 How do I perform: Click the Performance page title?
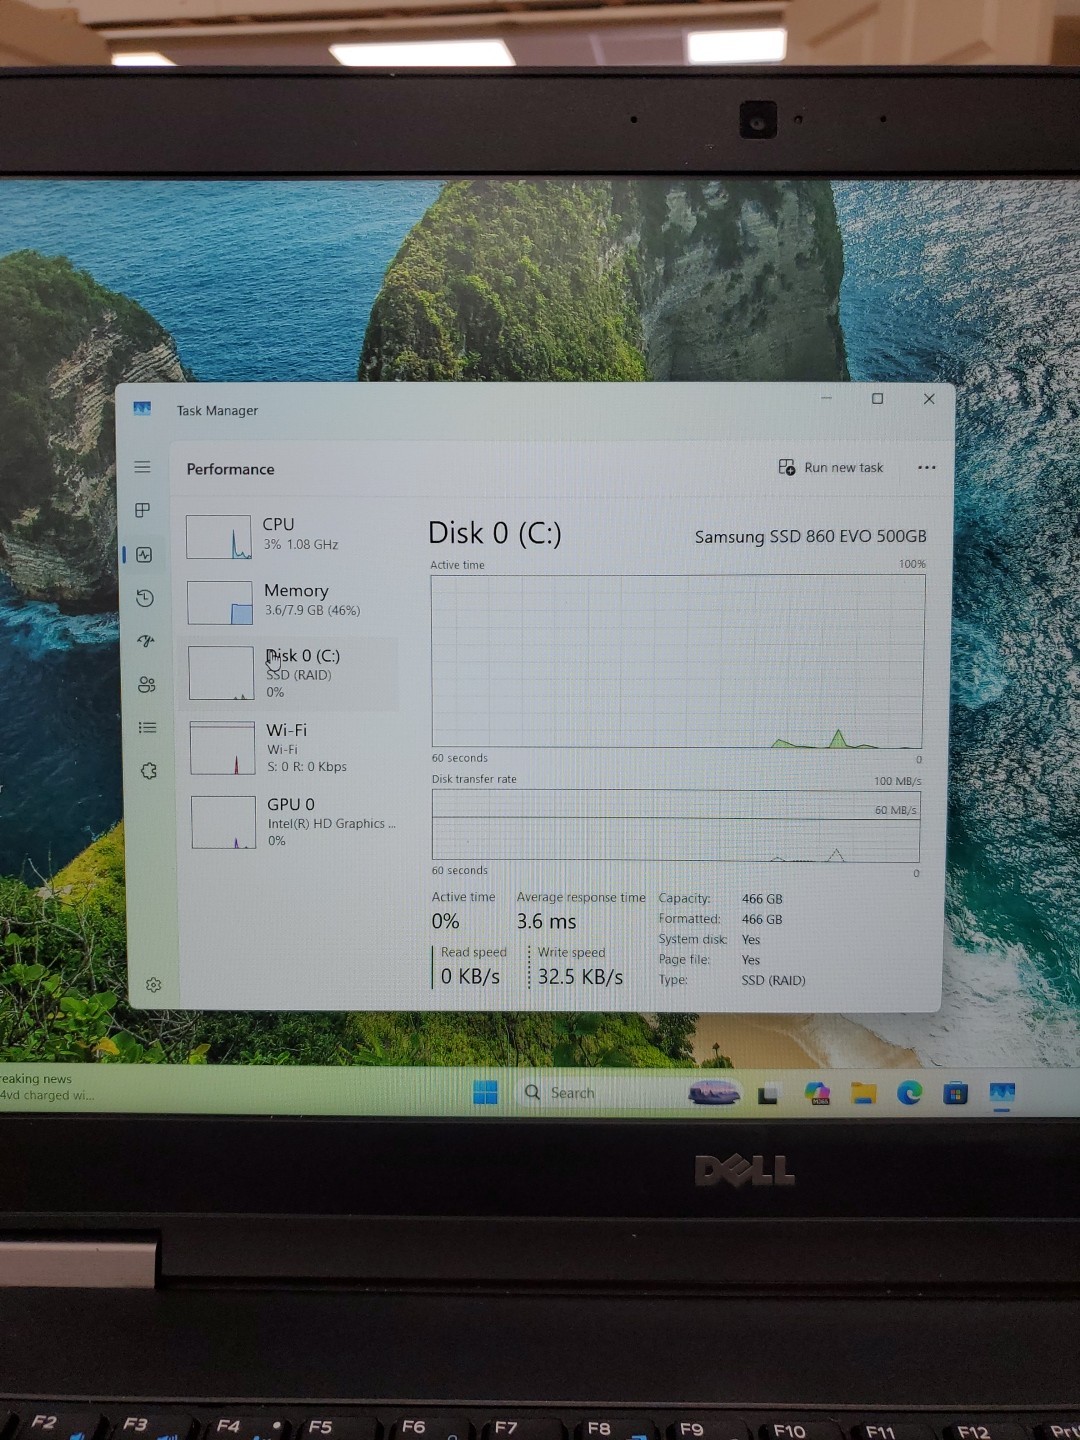230,469
